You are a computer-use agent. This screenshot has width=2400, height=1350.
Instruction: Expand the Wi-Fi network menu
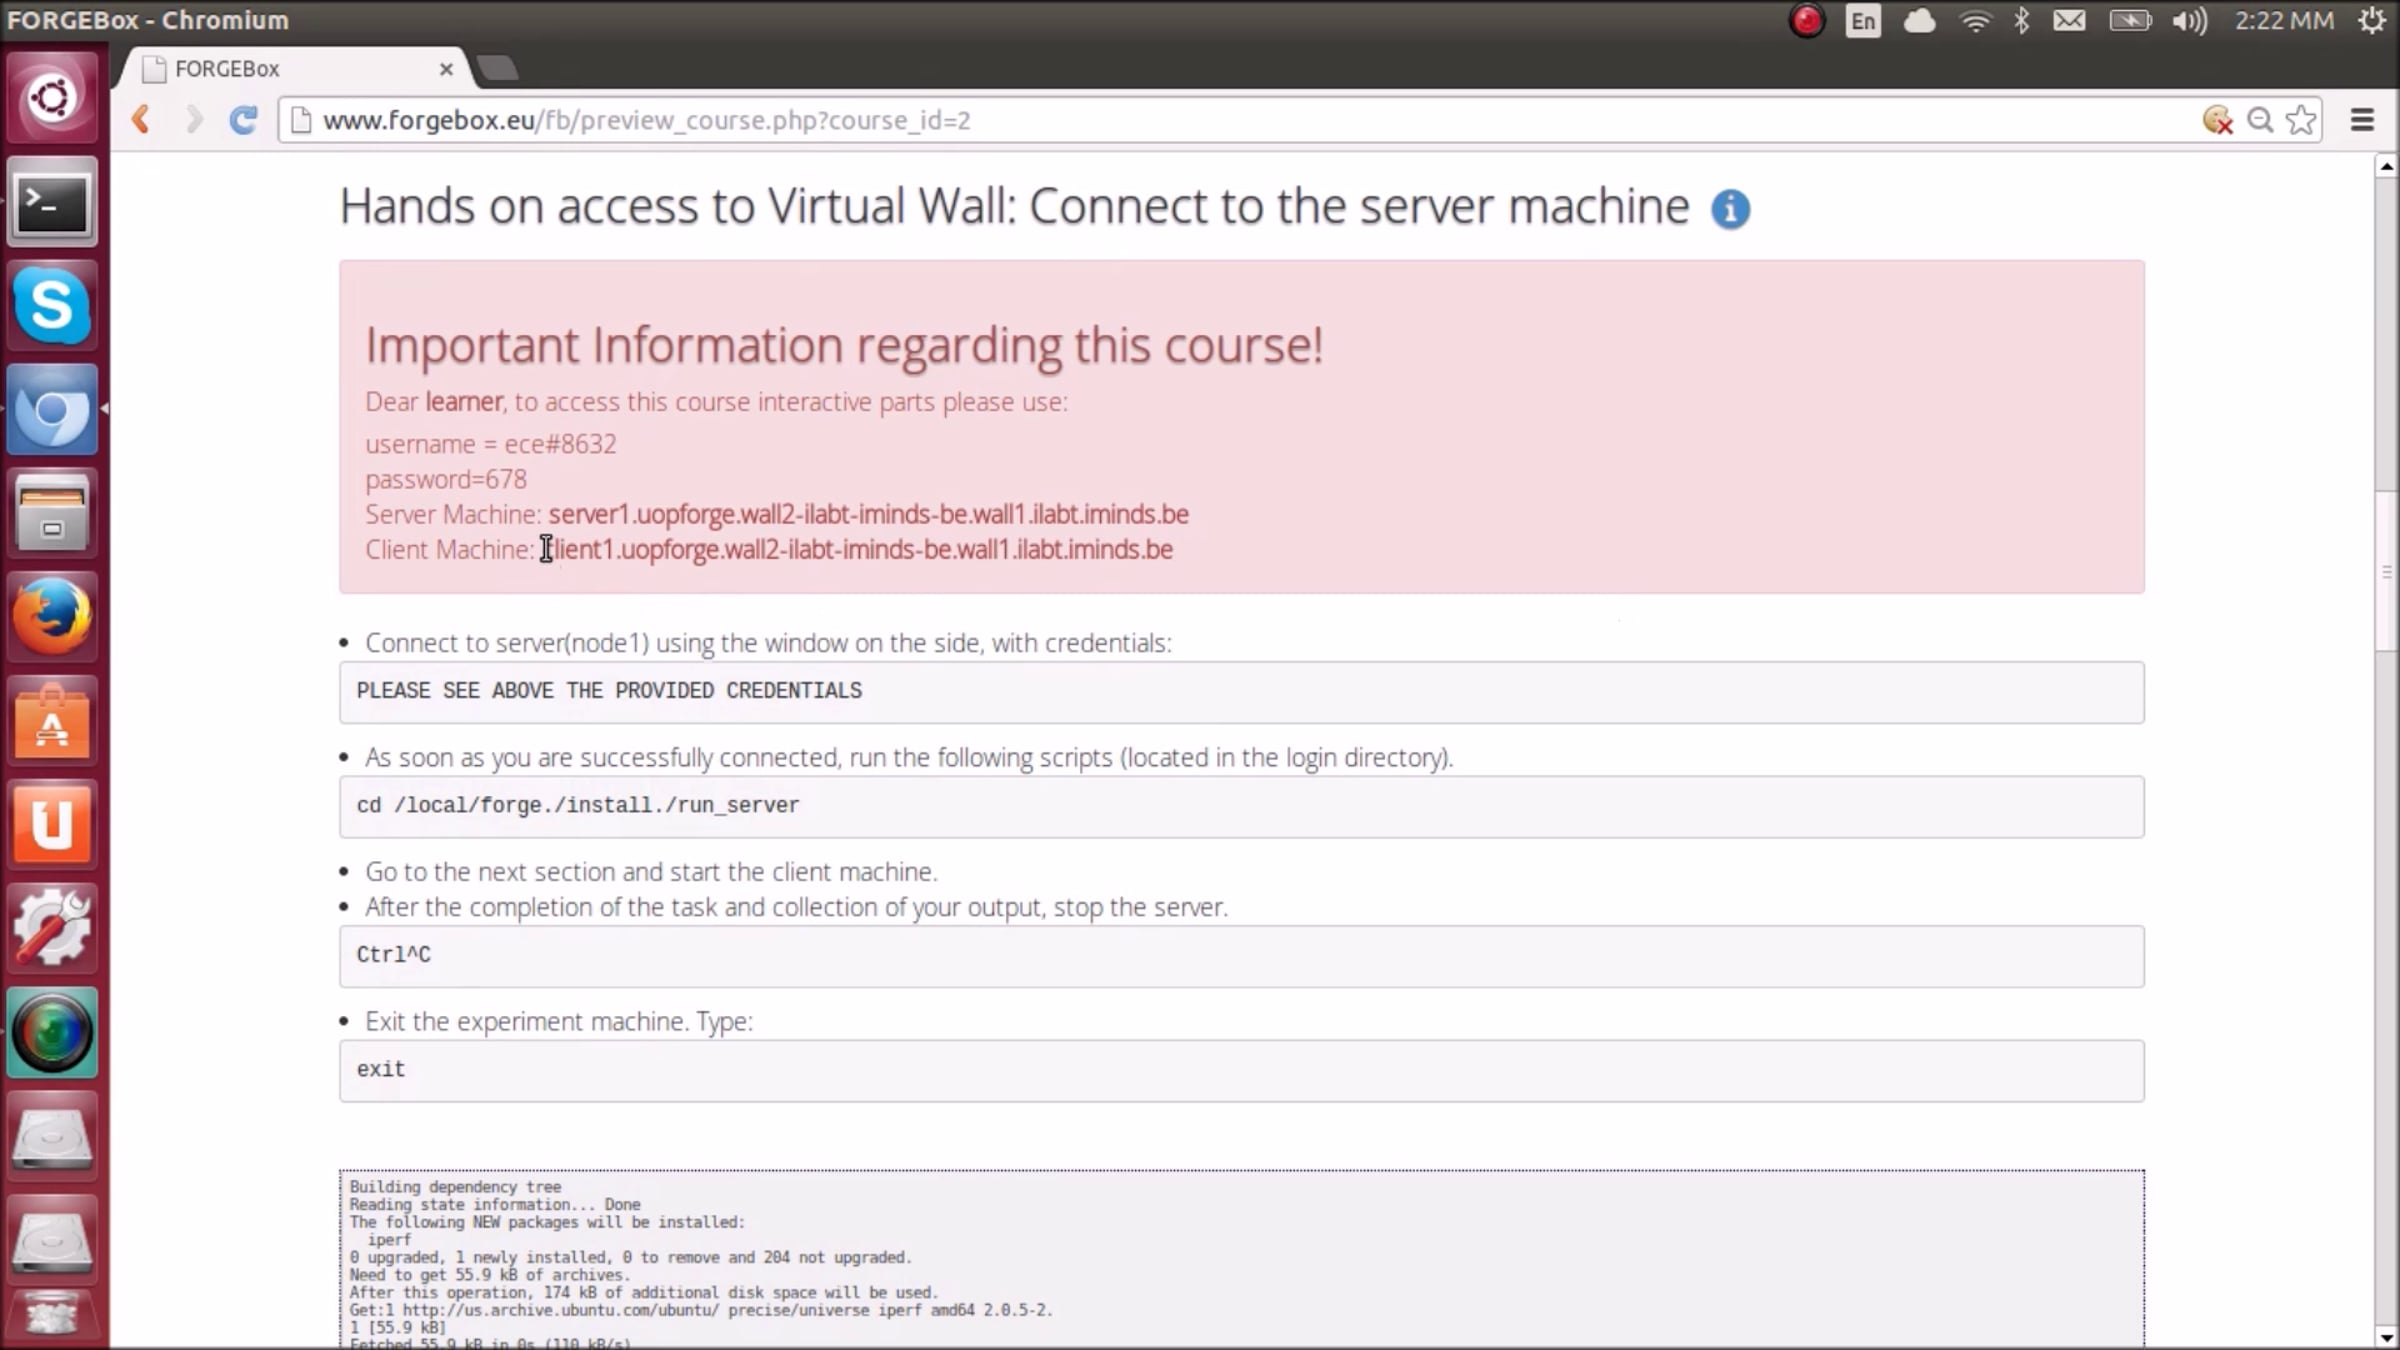[1975, 21]
